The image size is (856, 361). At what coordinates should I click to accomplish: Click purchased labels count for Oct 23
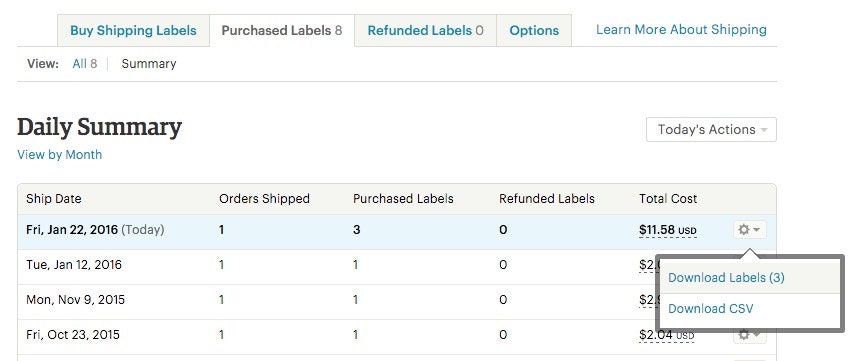355,335
